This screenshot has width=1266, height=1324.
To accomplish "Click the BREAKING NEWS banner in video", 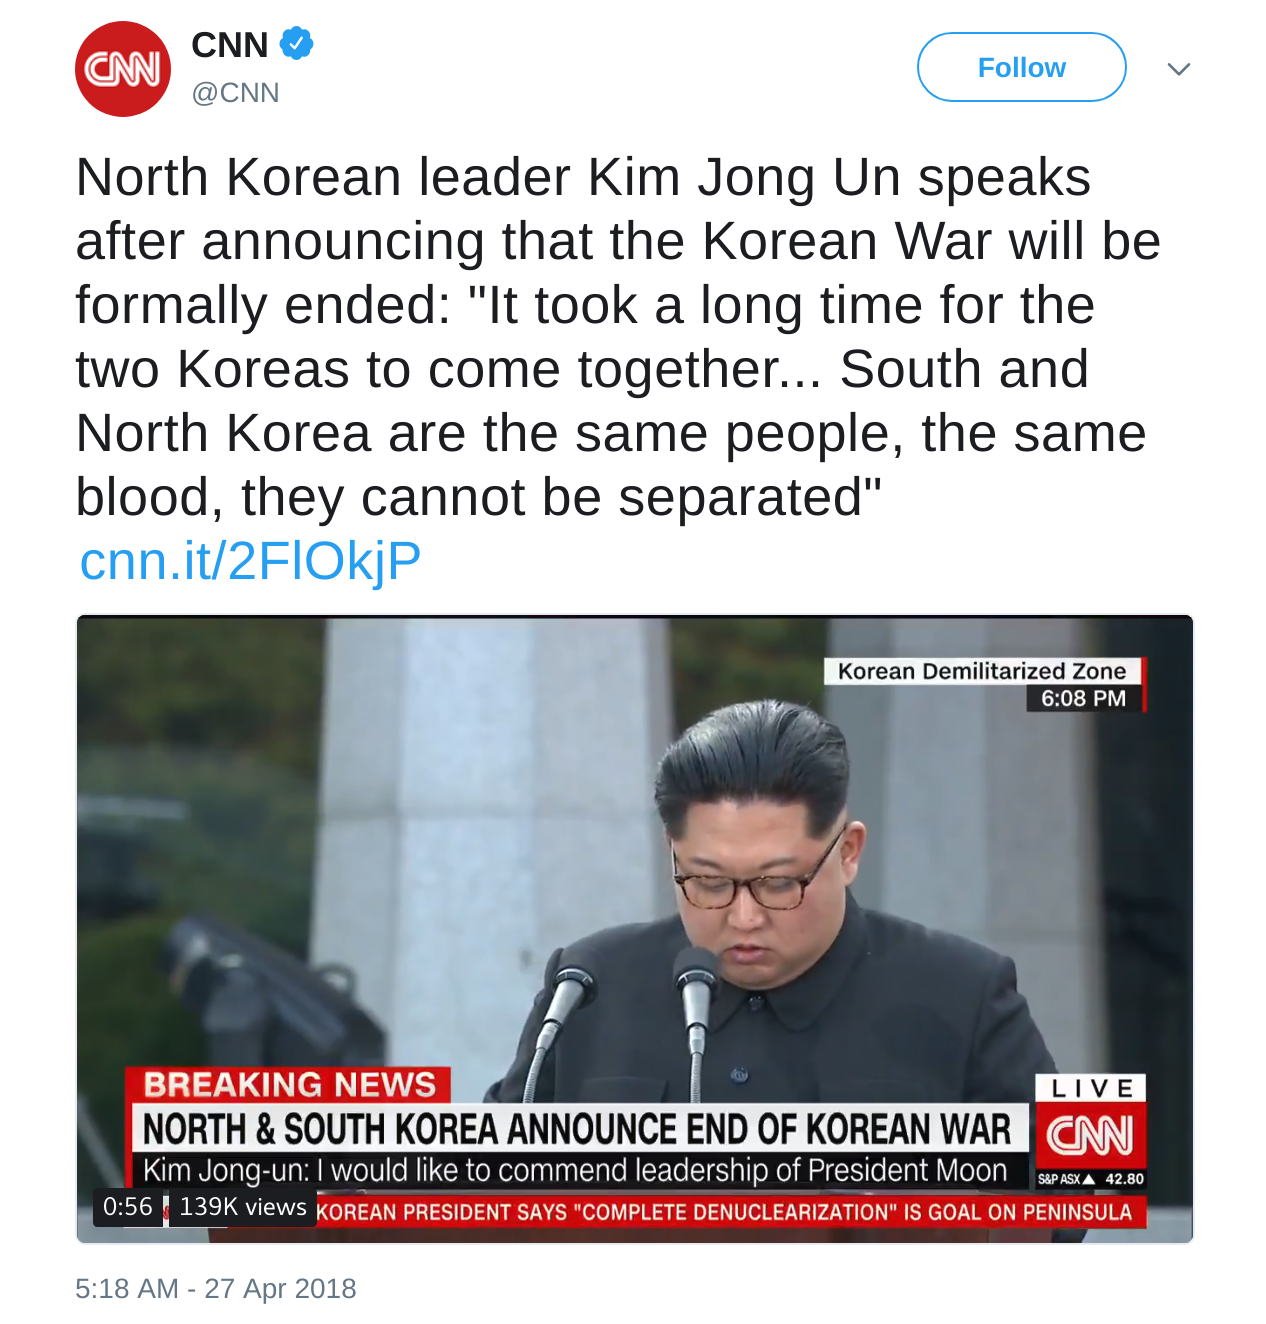I will [289, 1085].
